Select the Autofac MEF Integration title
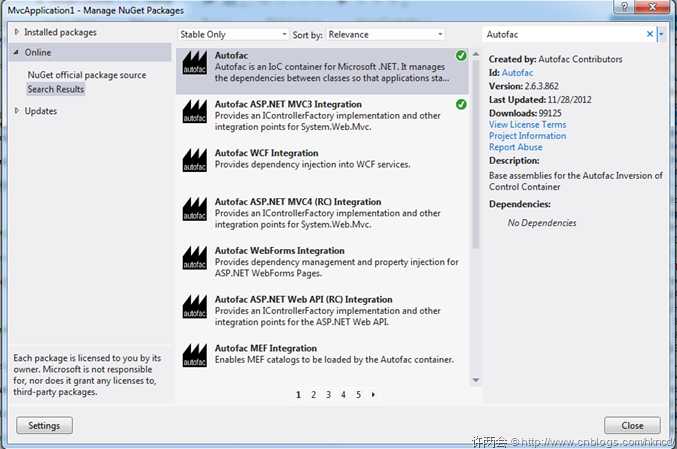The height and width of the screenshot is (449, 677). [266, 348]
